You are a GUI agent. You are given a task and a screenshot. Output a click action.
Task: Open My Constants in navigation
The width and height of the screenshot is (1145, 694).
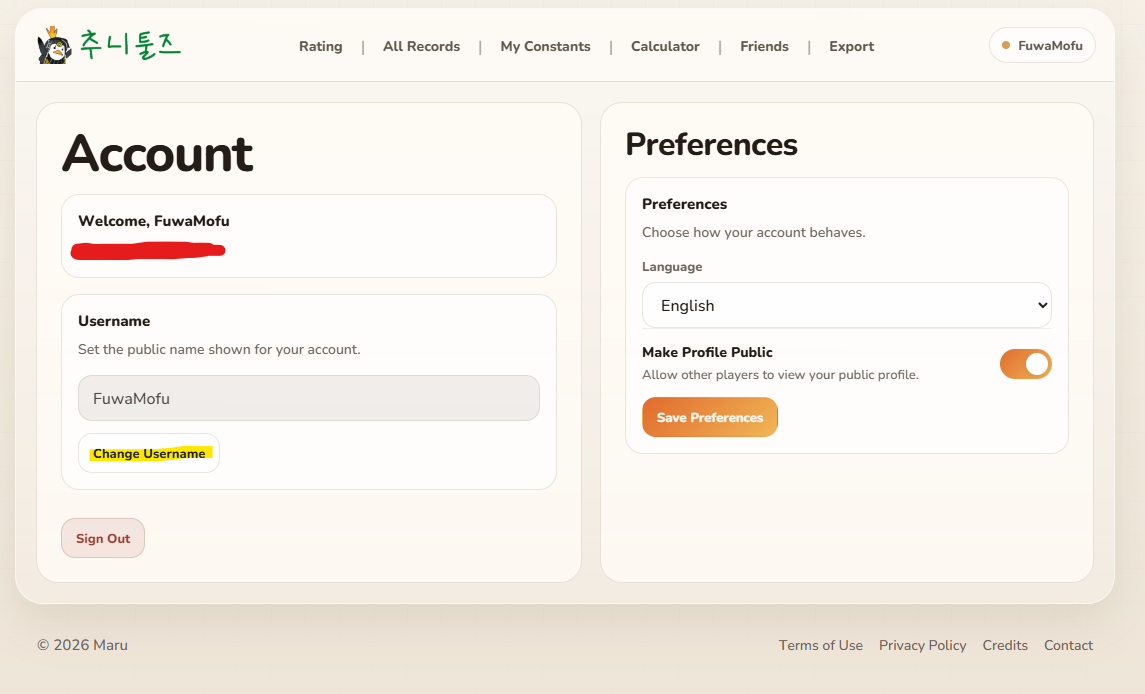click(545, 46)
